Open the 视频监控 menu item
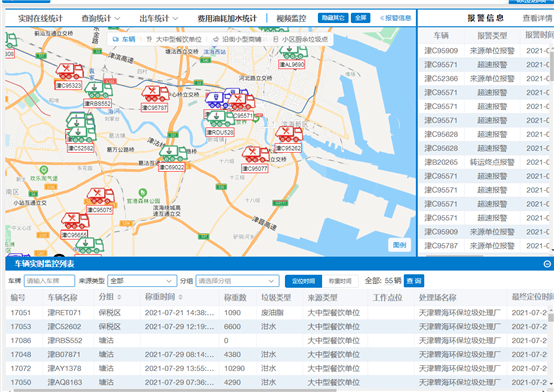Image resolution: width=554 pixels, height=392 pixels. coord(291,18)
